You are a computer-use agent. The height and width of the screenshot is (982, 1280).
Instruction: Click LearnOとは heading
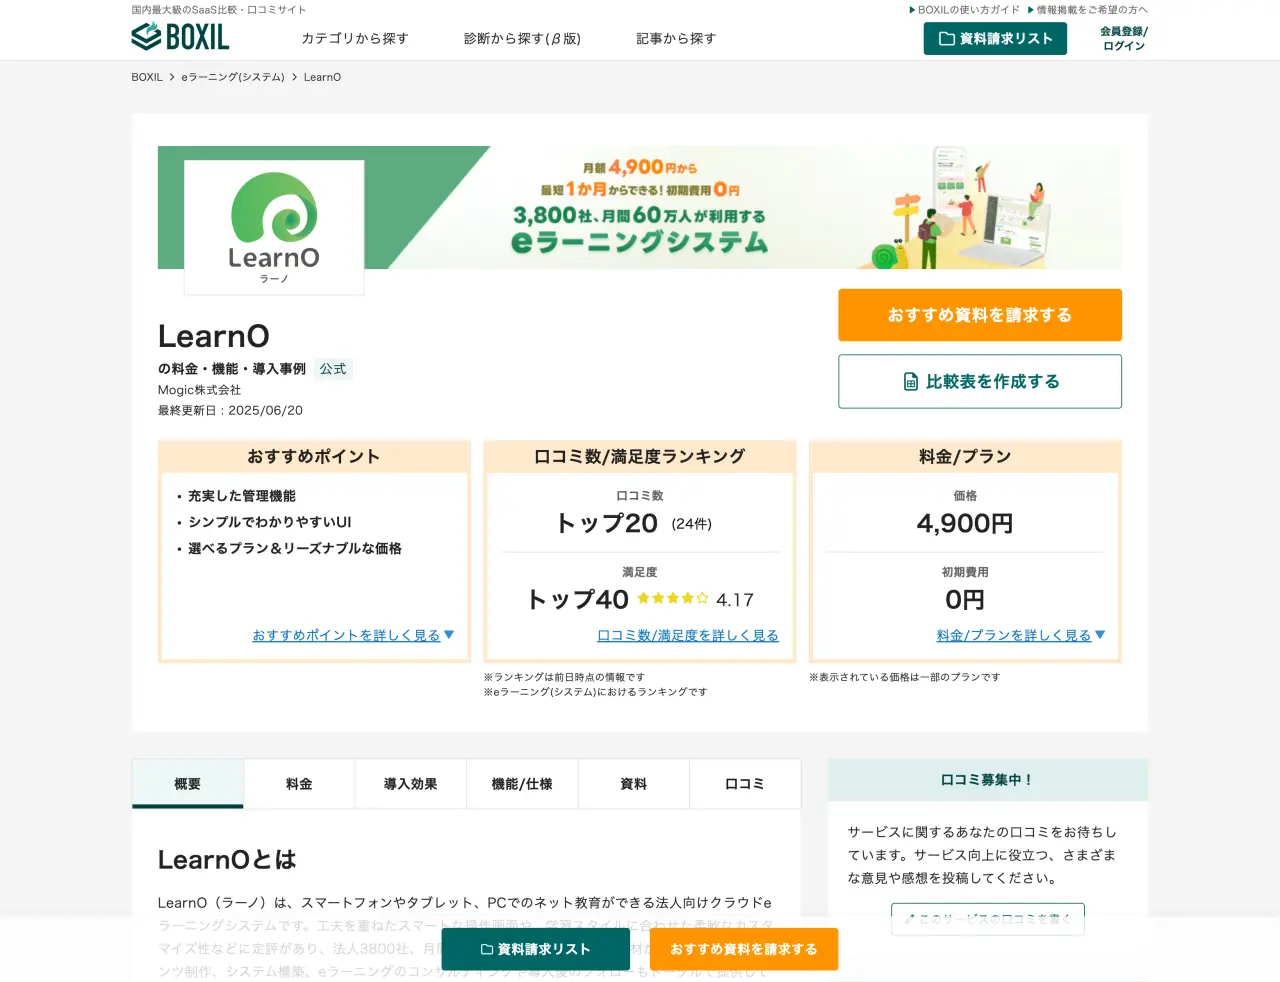227,859
